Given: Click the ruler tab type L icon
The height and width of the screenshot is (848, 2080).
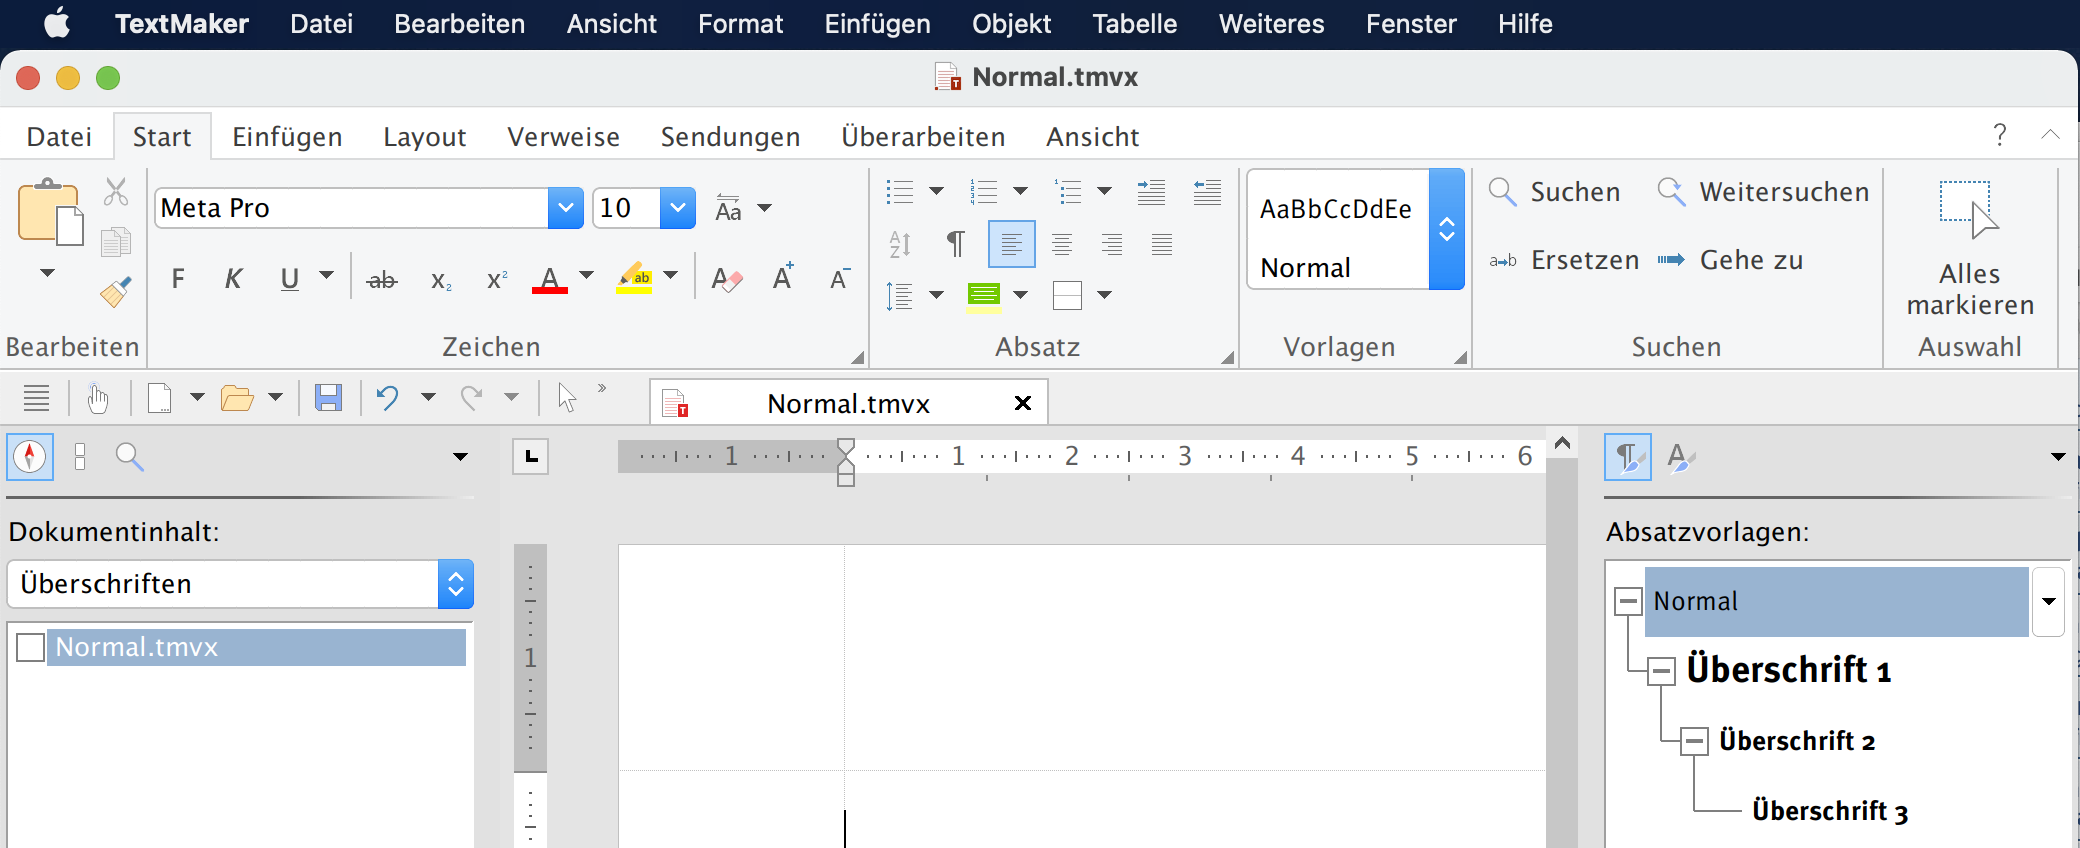Looking at the screenshot, I should point(530,457).
